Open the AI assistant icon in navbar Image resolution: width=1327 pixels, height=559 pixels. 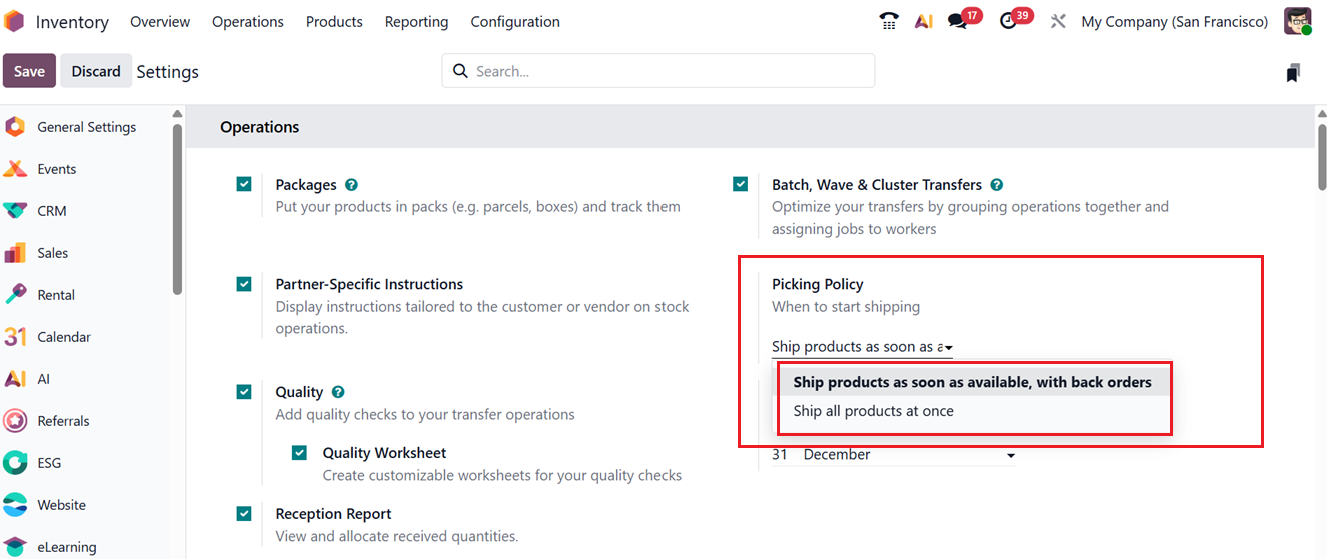(923, 21)
